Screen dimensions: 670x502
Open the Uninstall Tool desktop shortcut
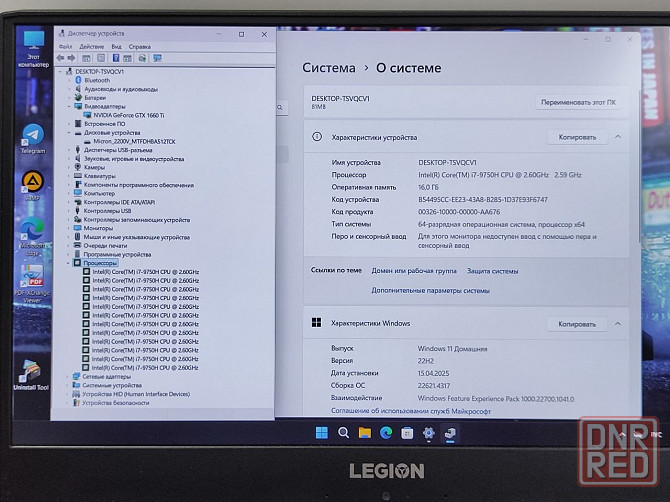click(x=31, y=375)
